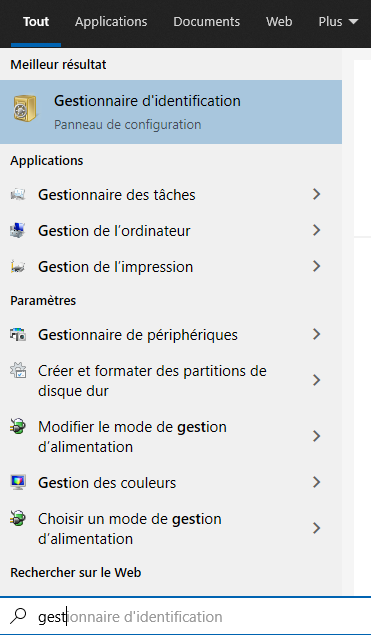371x635 pixels.
Task: Click the Gestionnaire des tâches icon
Action: coord(18,195)
